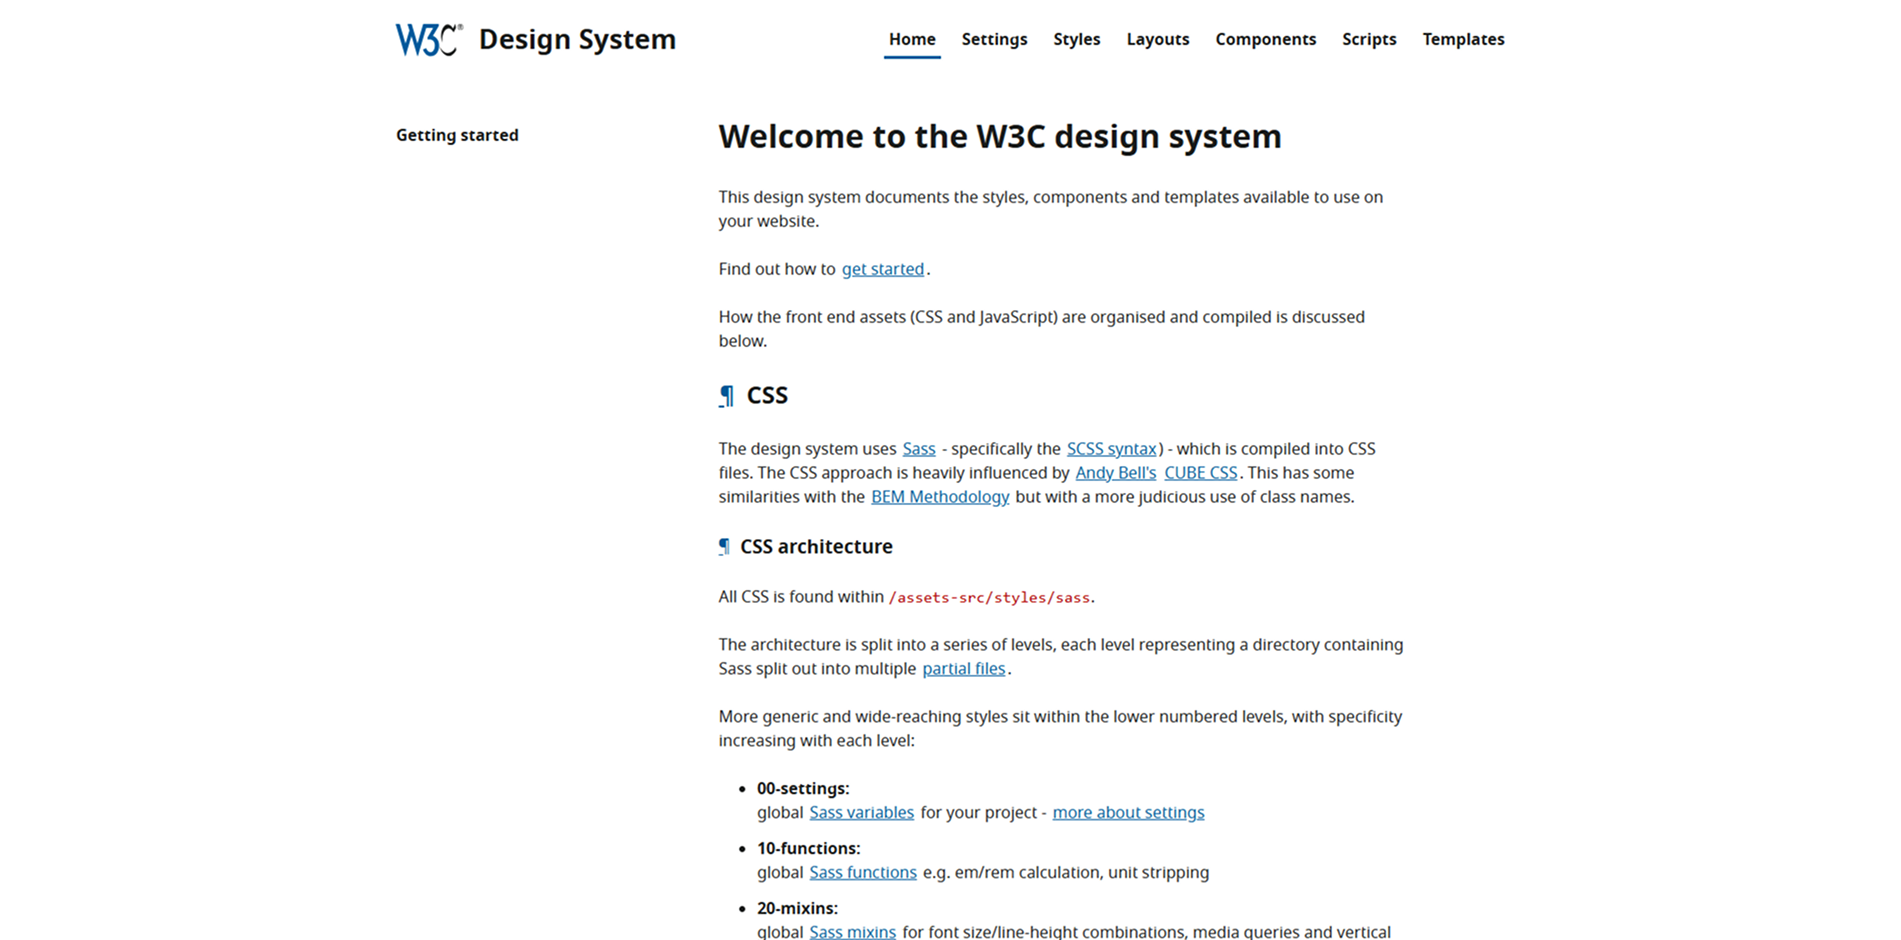1901x940 pixels.
Task: Click the '10-functions:' list label
Action: 808,849
